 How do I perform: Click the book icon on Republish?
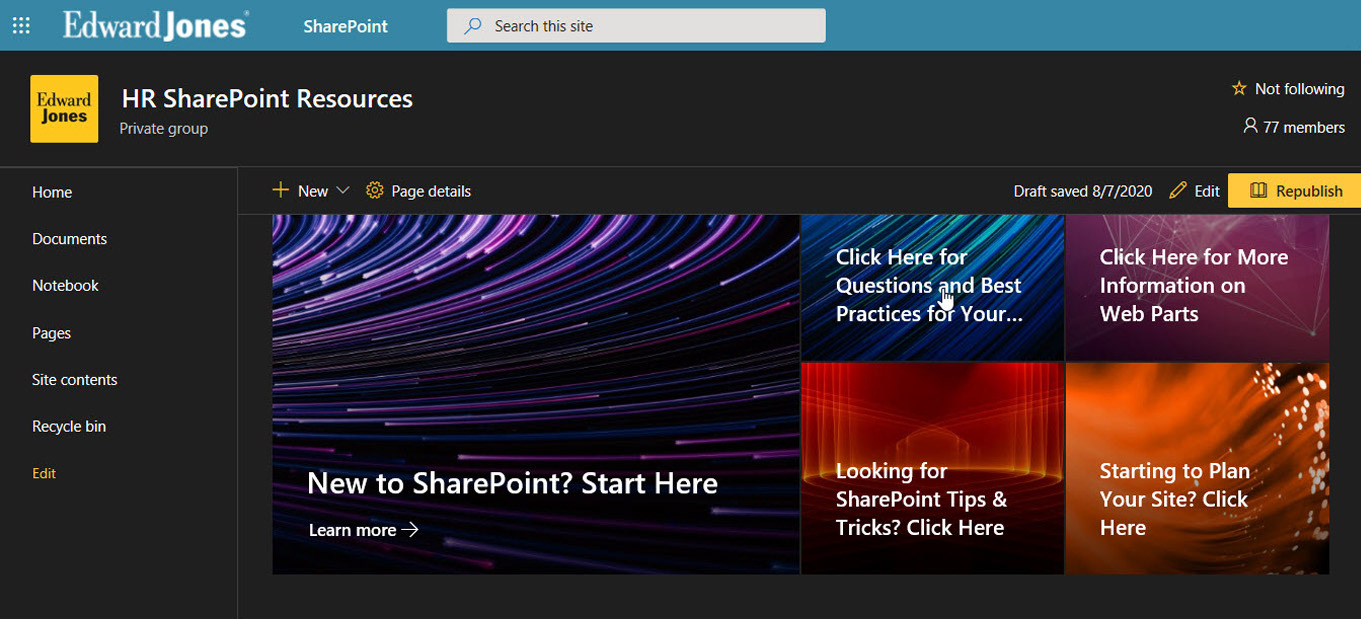1258,190
